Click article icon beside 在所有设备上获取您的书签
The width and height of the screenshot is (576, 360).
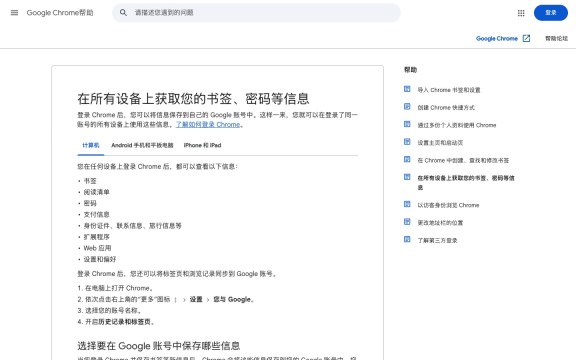pos(407,177)
